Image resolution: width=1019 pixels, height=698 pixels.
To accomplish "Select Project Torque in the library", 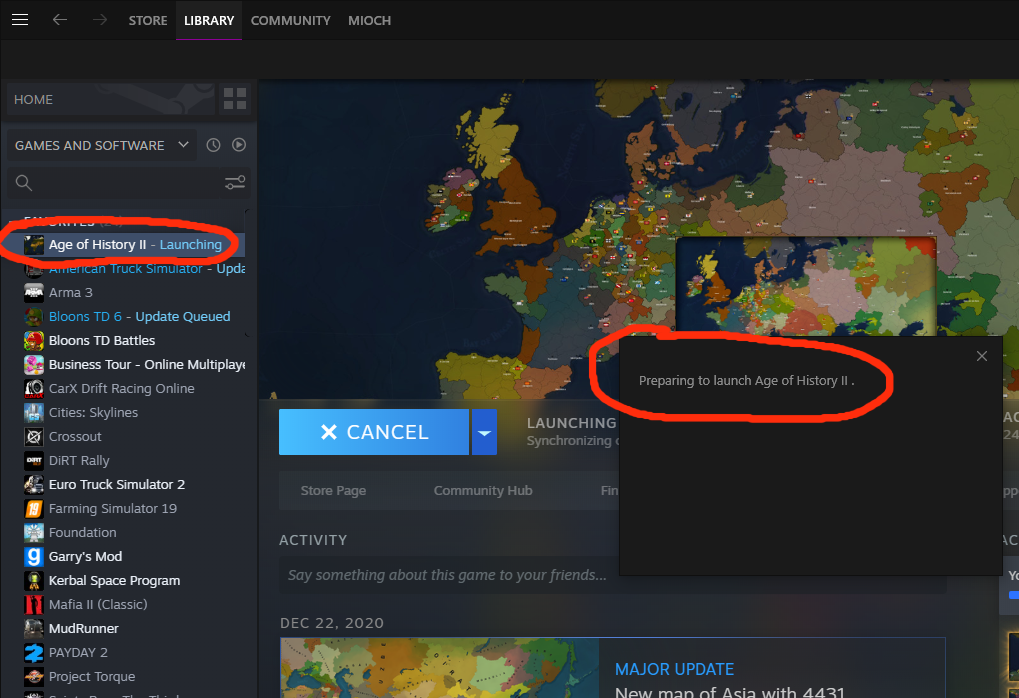I will pyautogui.click(x=92, y=677).
